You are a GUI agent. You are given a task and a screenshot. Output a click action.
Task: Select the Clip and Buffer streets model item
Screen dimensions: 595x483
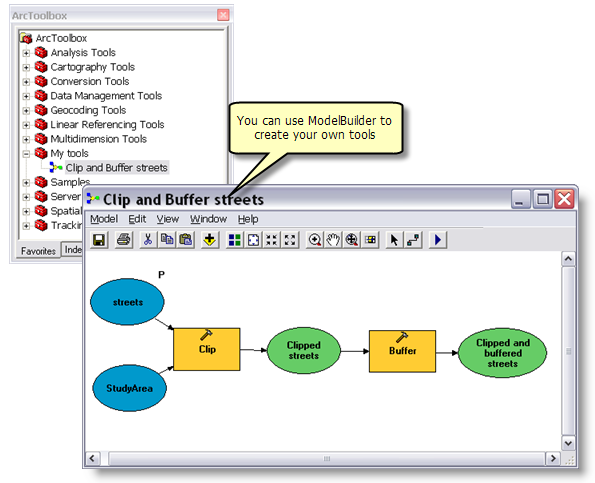coord(116,168)
